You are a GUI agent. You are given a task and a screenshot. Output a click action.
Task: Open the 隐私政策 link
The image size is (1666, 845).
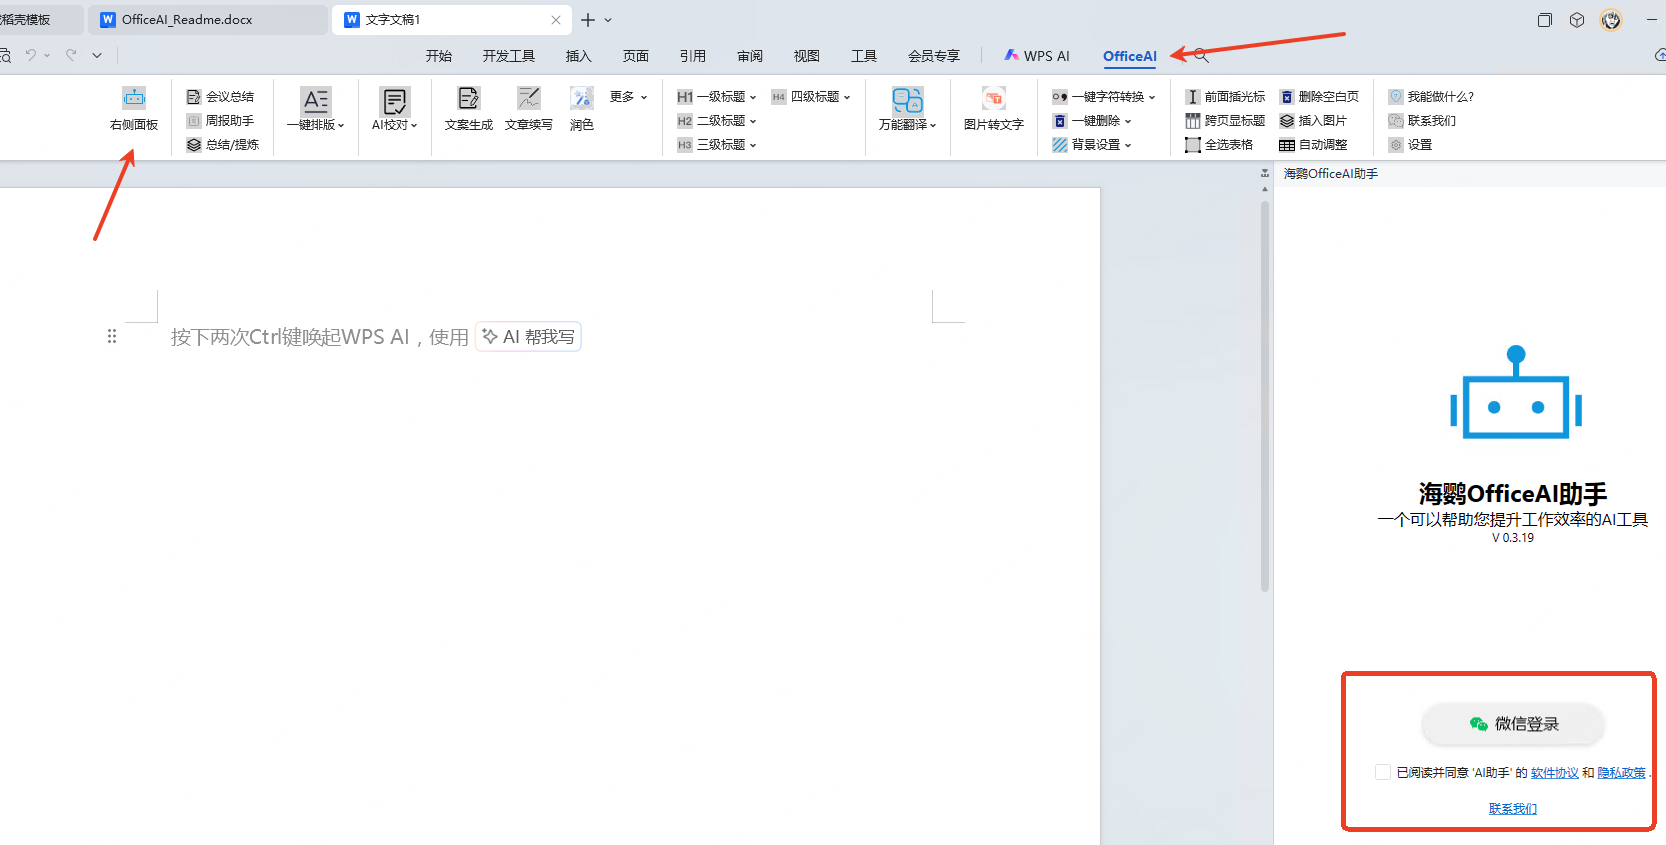[1621, 772]
